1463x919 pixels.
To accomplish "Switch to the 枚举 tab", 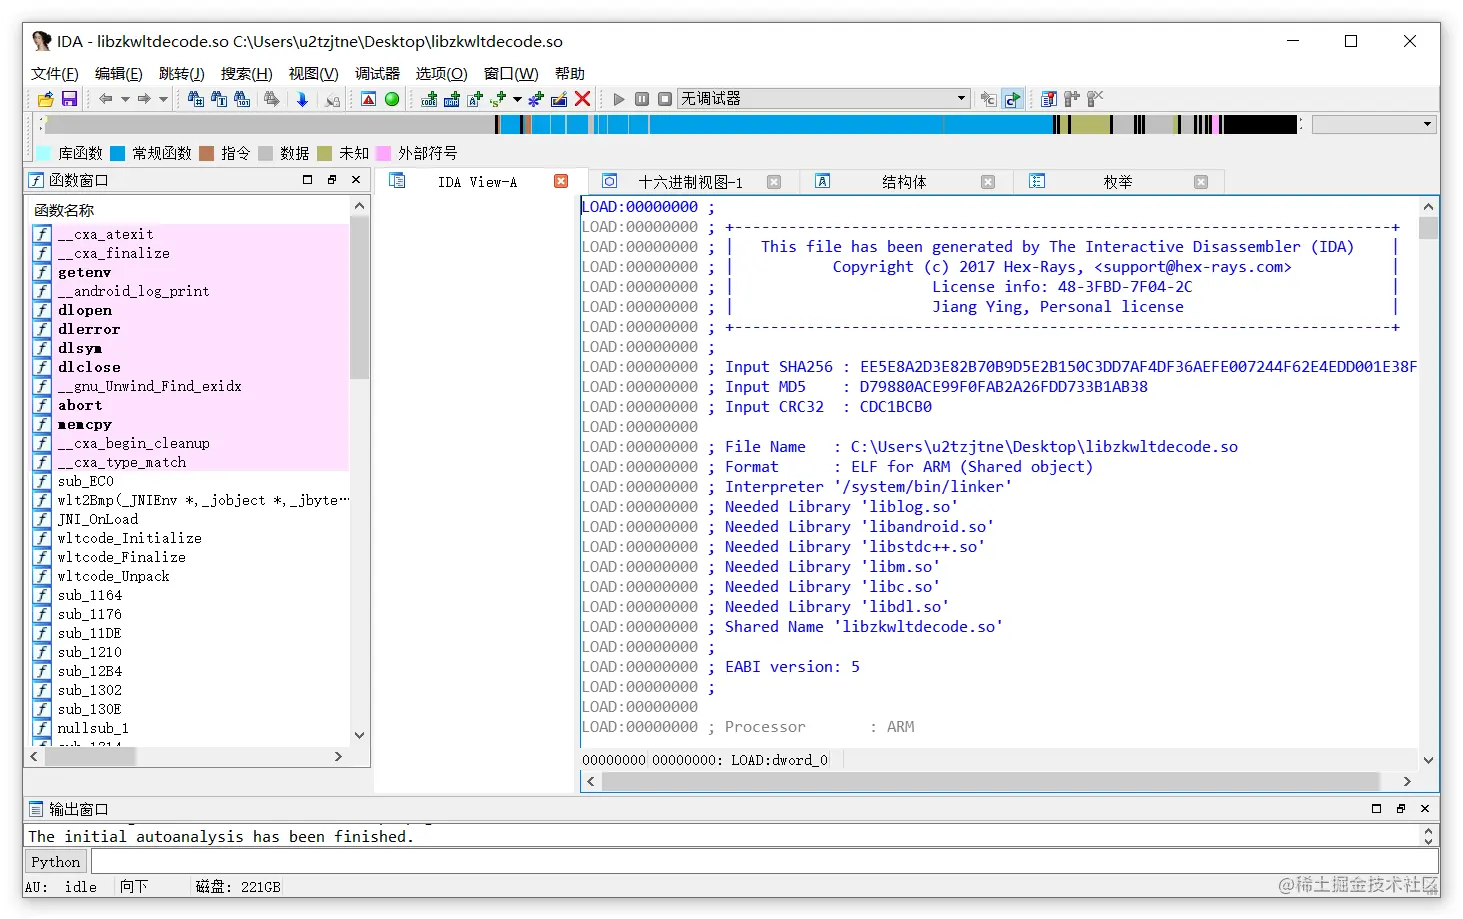I will pyautogui.click(x=1118, y=182).
